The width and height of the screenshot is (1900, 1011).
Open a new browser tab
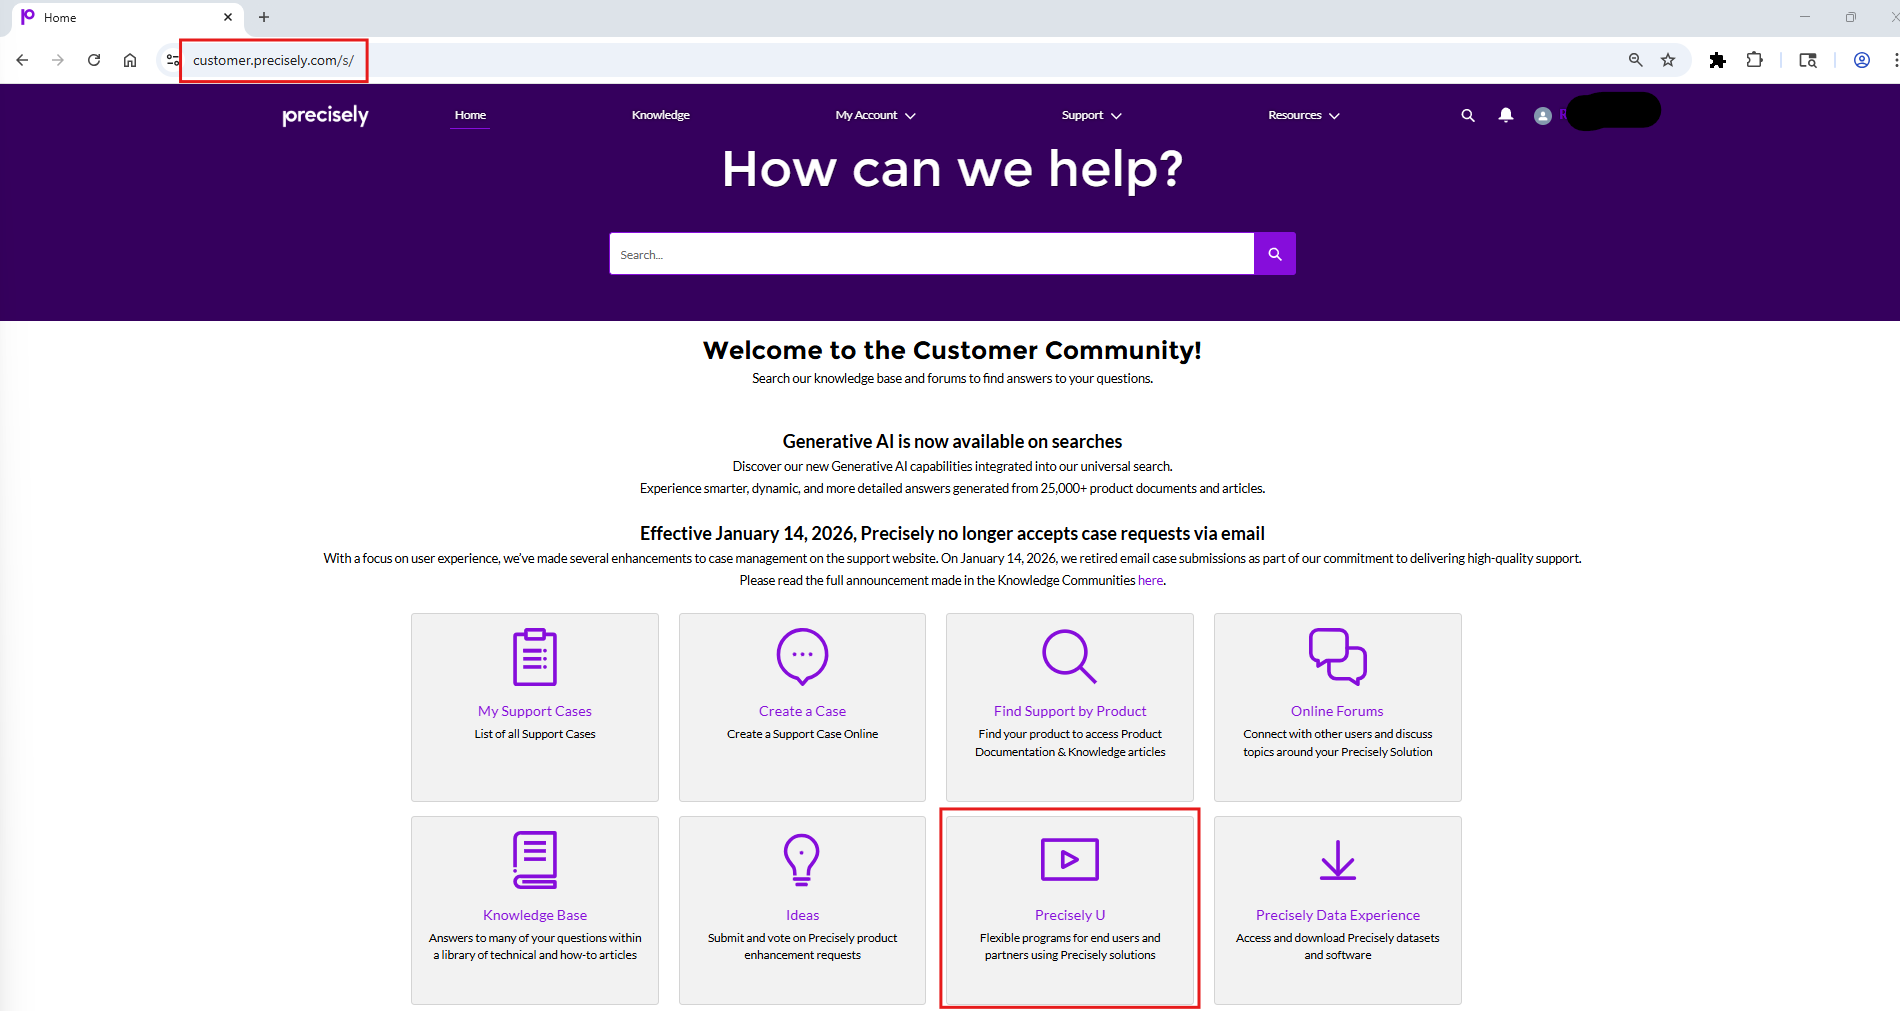tap(264, 17)
